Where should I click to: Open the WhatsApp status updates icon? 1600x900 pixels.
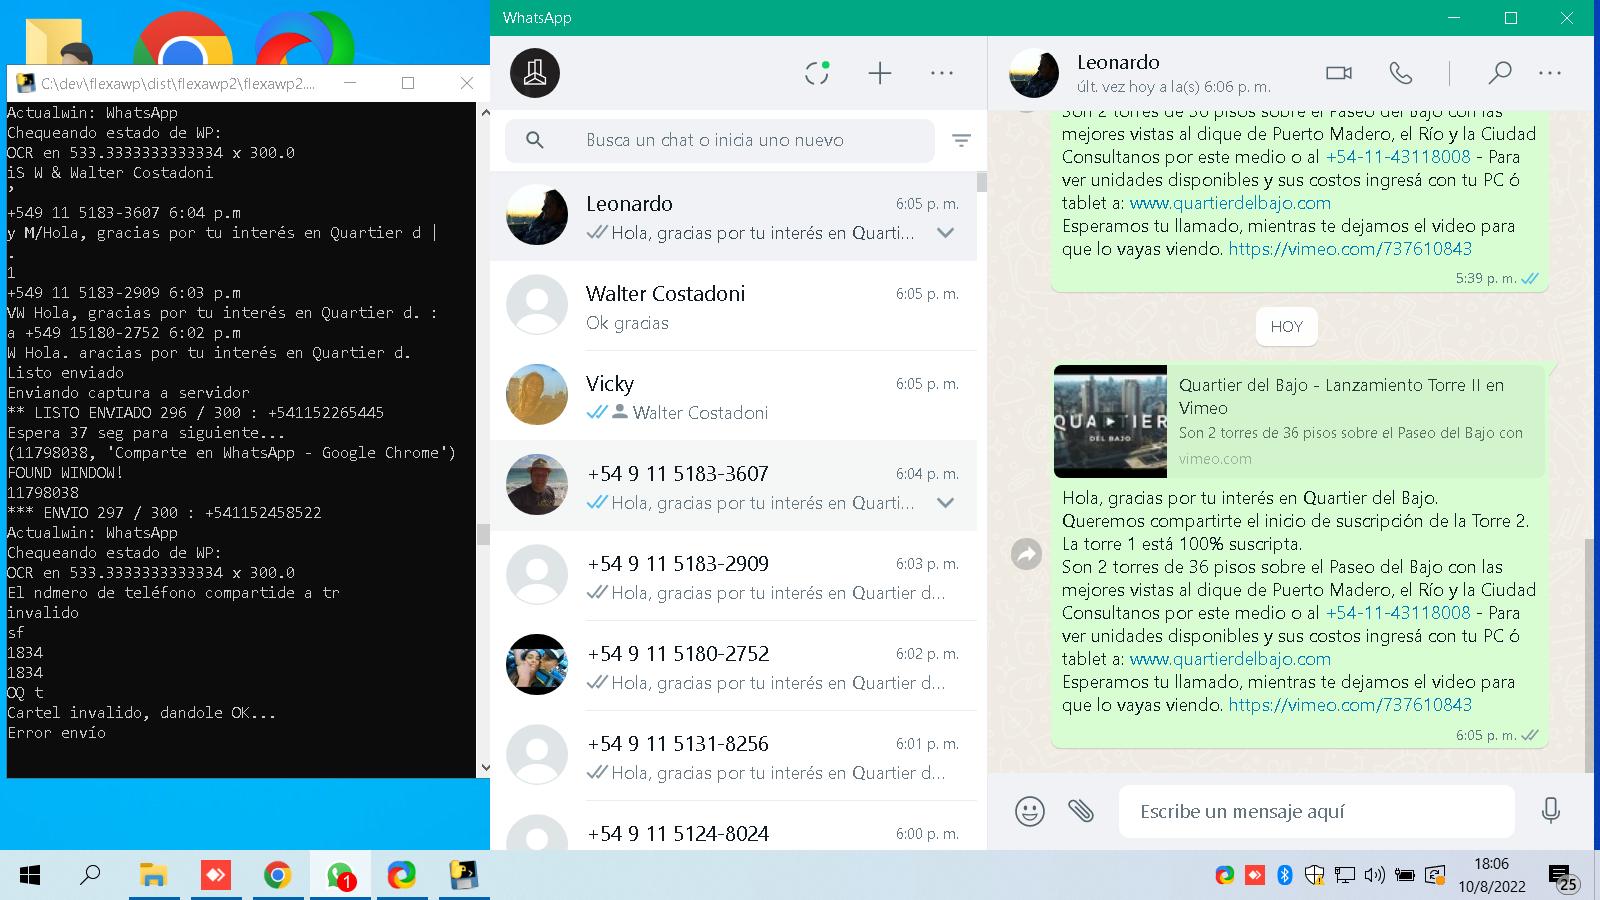pyautogui.click(x=817, y=73)
